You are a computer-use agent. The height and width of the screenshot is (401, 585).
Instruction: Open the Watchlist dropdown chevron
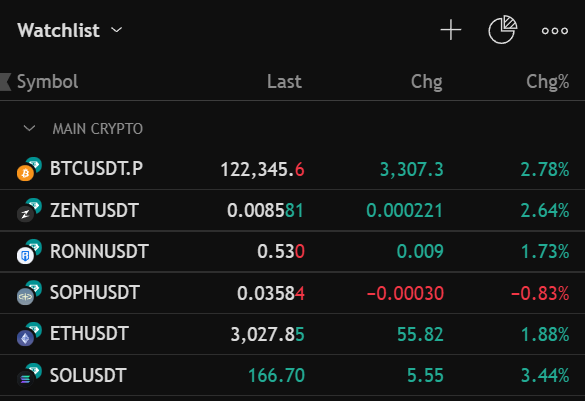pos(117,30)
